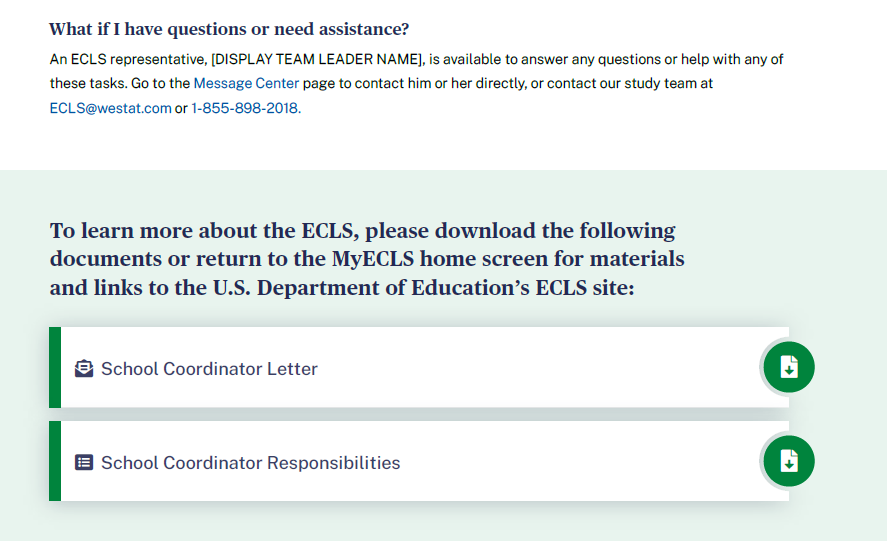Click the [DISPLAY TEAM LEADER NAME] placeholder text
The width and height of the screenshot is (887, 541).
(x=317, y=59)
